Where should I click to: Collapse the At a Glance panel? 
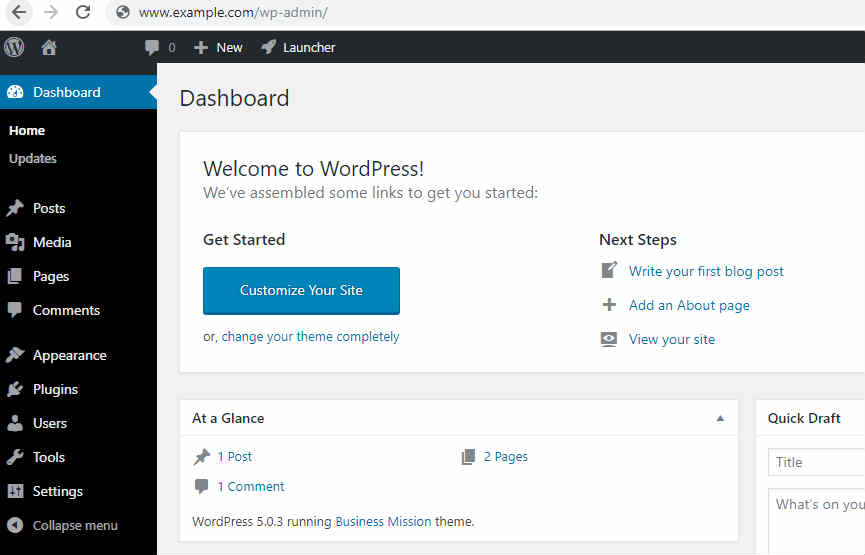pos(720,418)
